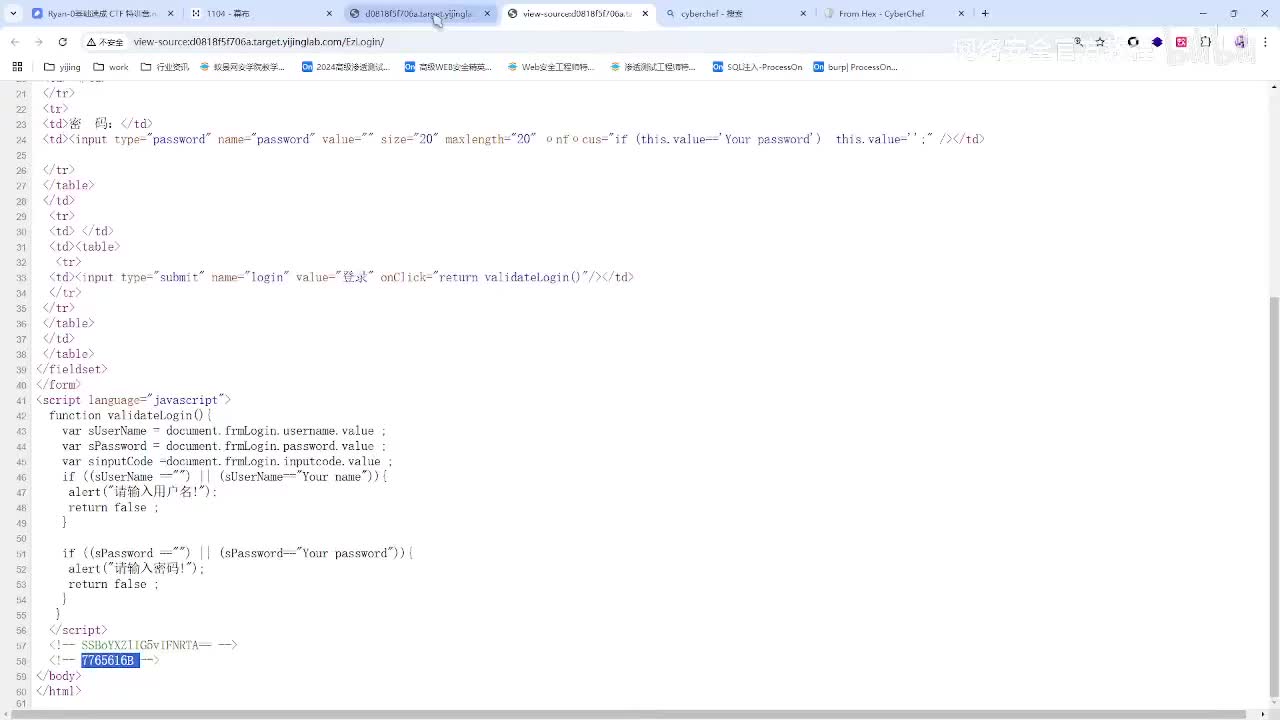The height and width of the screenshot is (720, 1280).
Task: Open the browser three-dot menu
Action: (x=1265, y=42)
